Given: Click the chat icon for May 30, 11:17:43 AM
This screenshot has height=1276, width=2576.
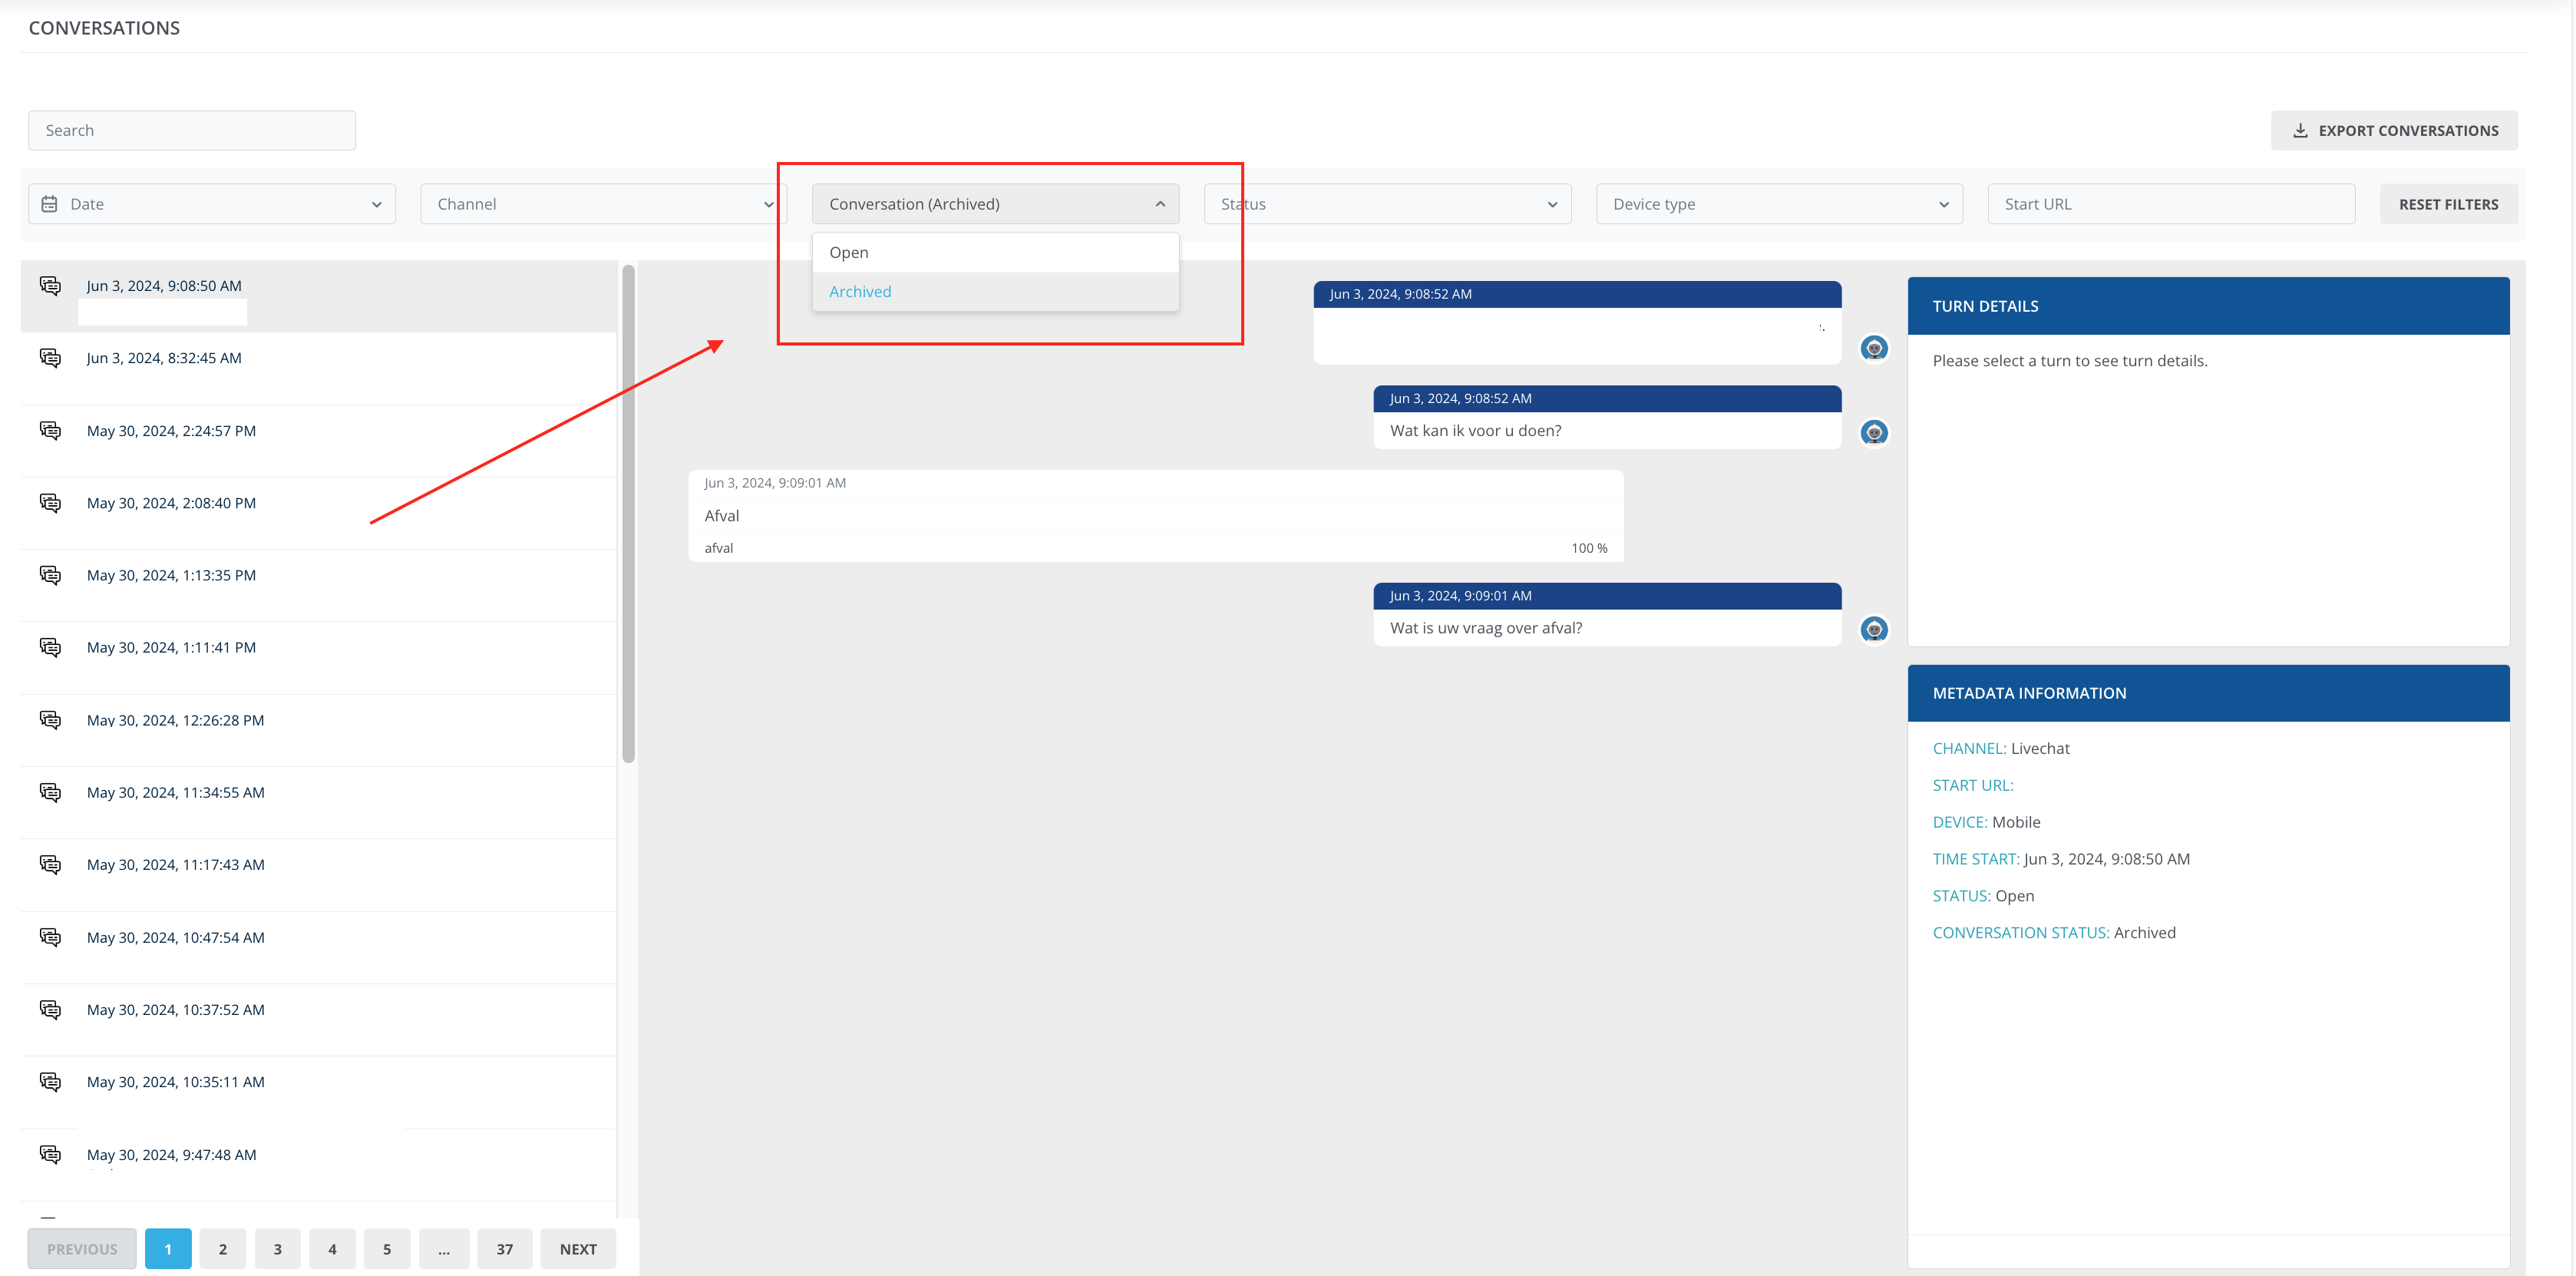Looking at the screenshot, I should (x=50, y=864).
